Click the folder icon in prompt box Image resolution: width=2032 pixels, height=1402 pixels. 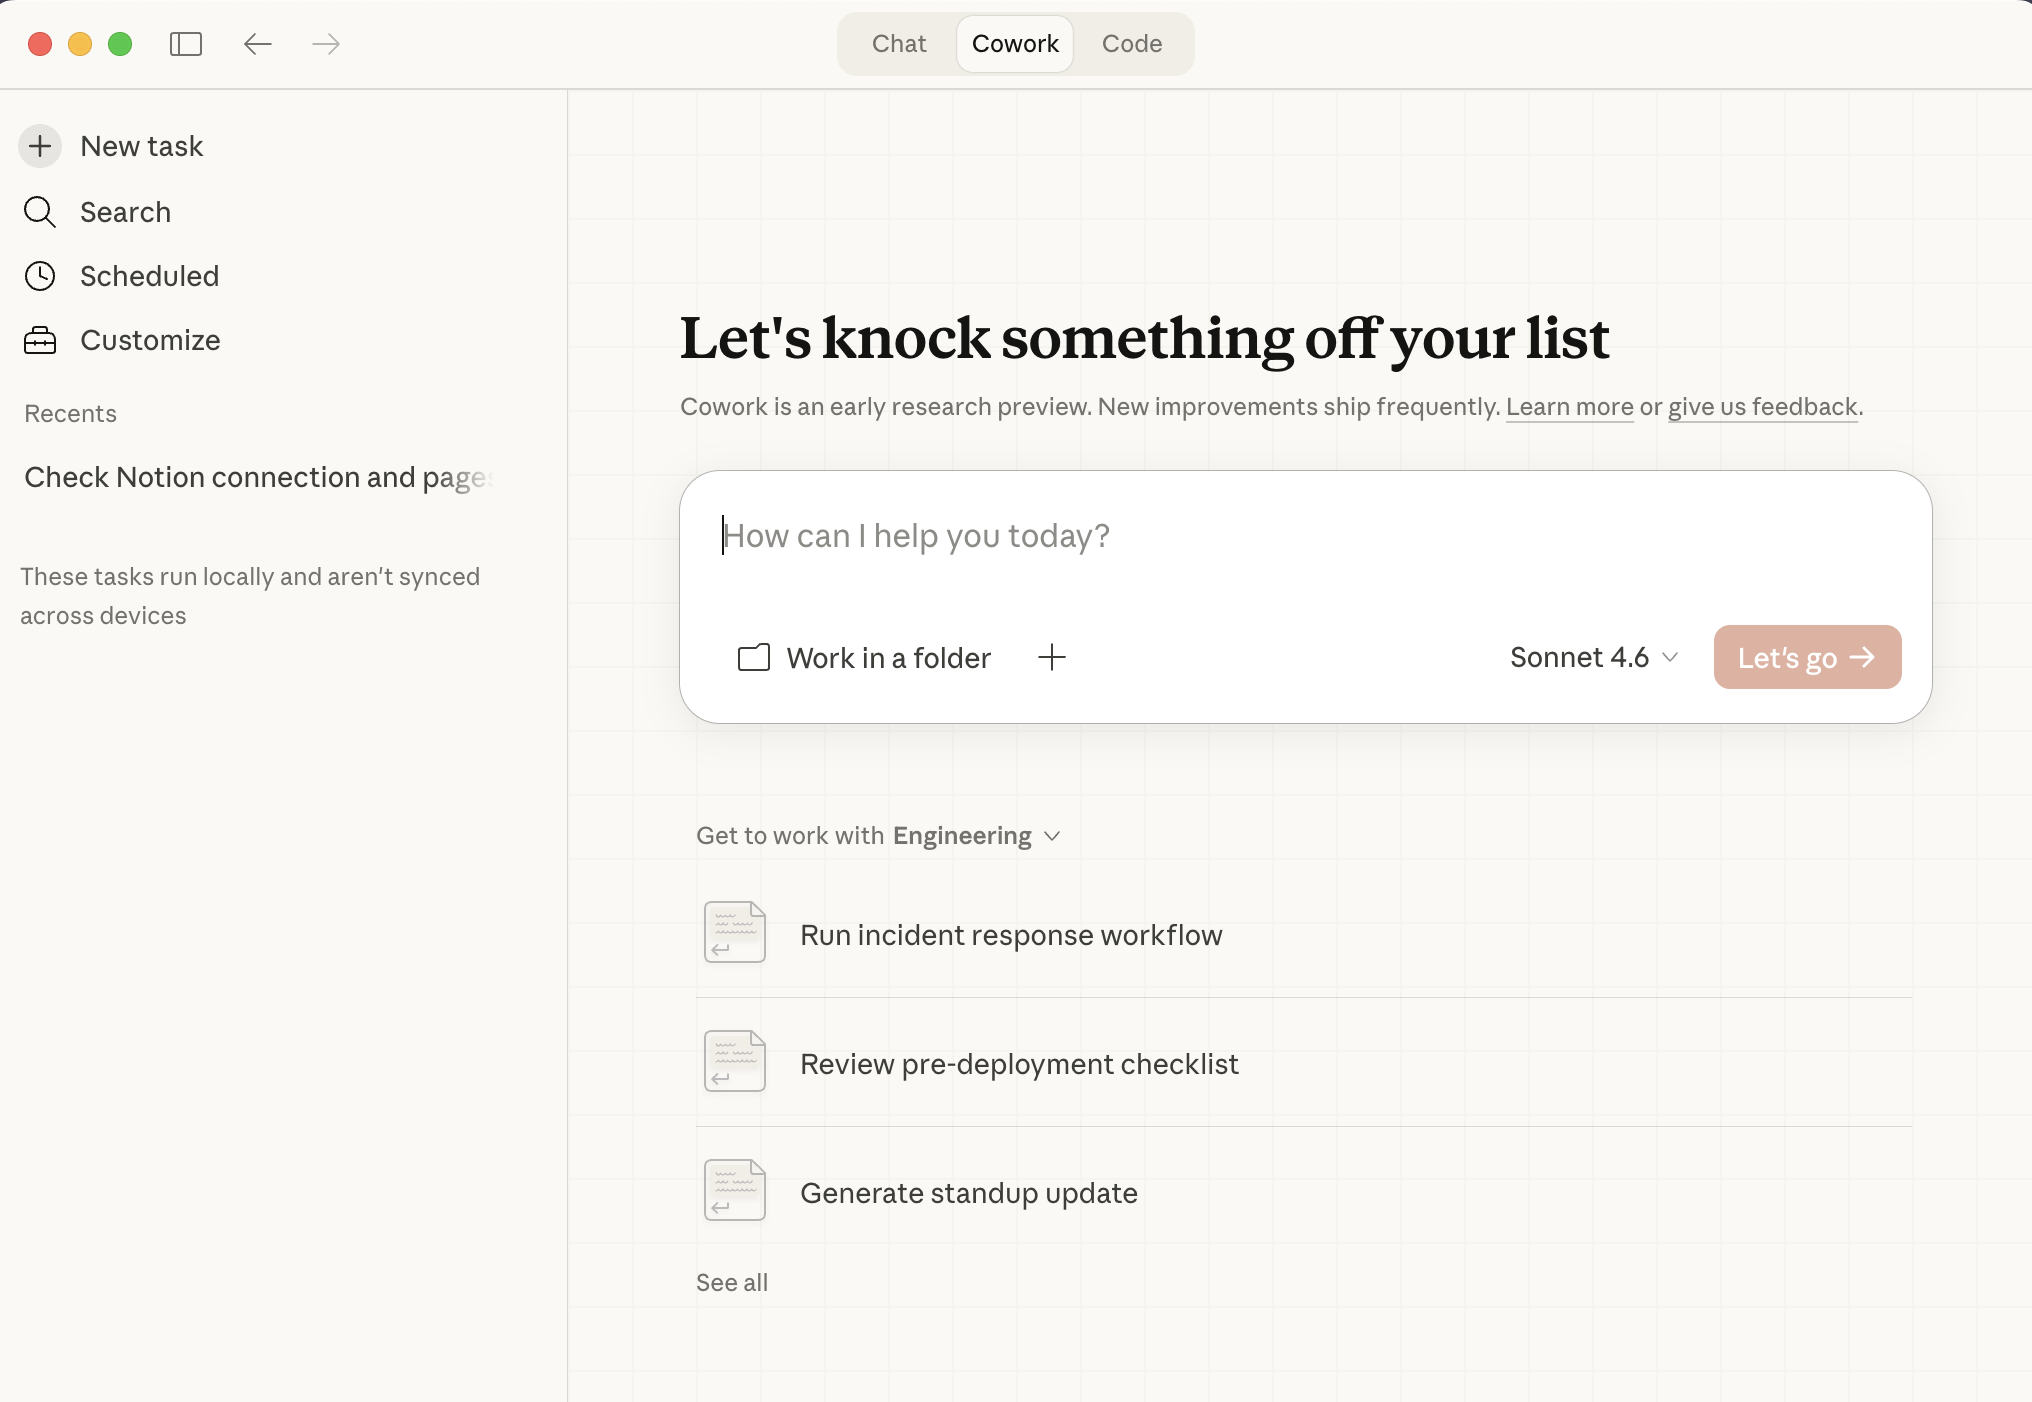(x=754, y=657)
